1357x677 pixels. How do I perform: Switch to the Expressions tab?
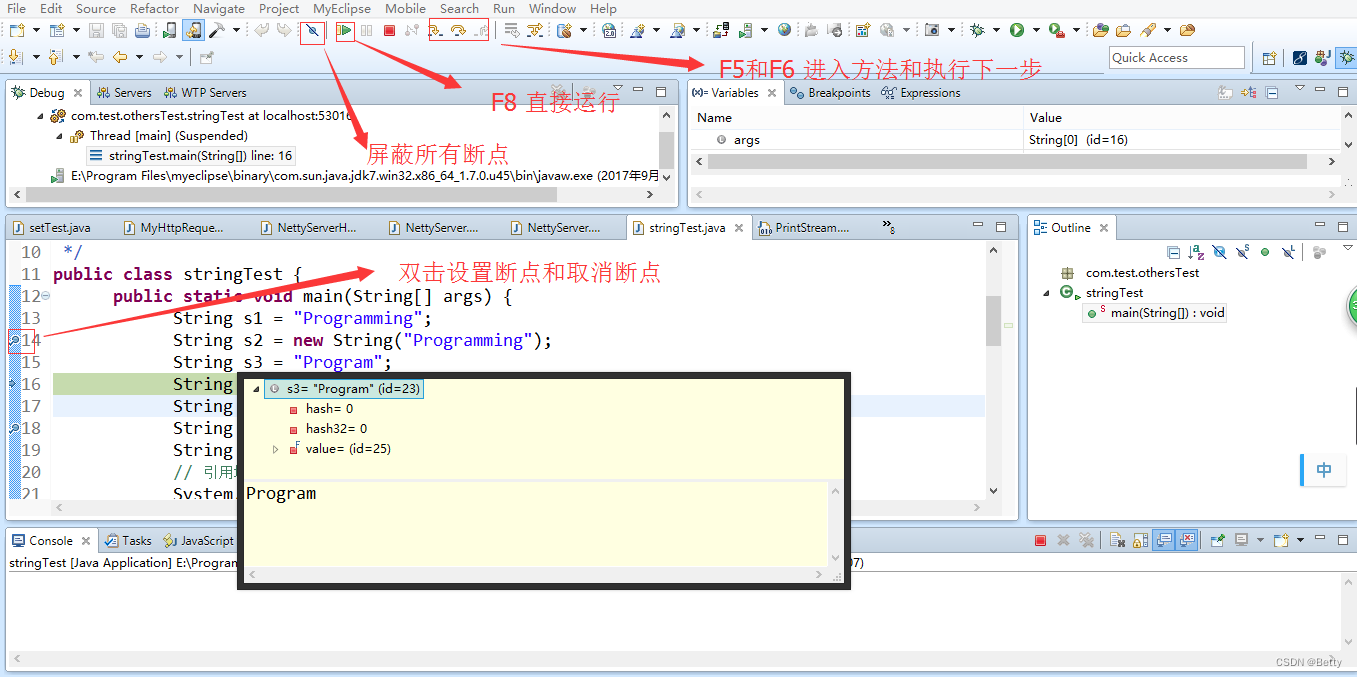pos(921,93)
